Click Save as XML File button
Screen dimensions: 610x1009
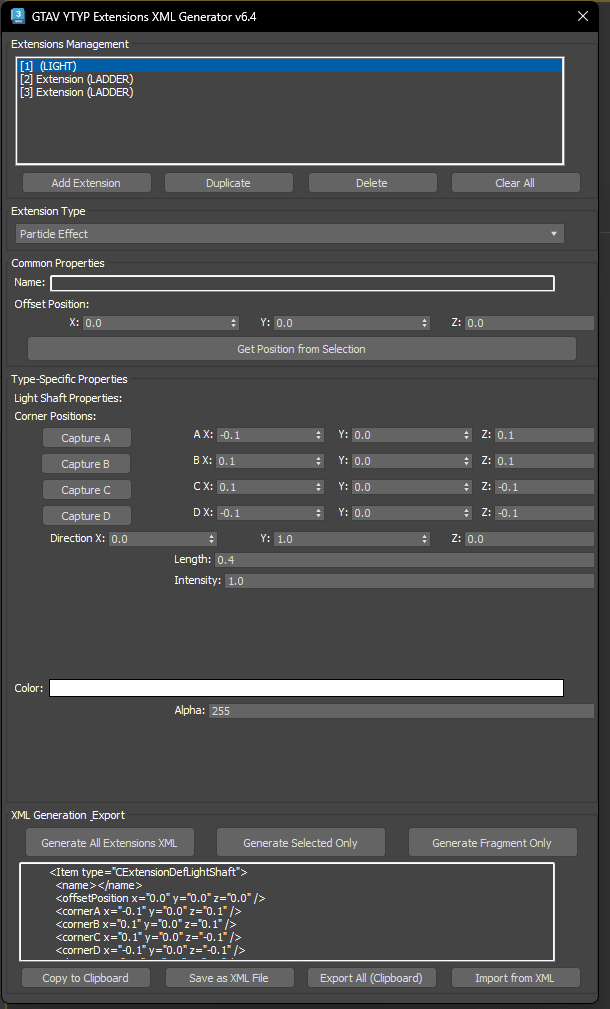point(229,978)
